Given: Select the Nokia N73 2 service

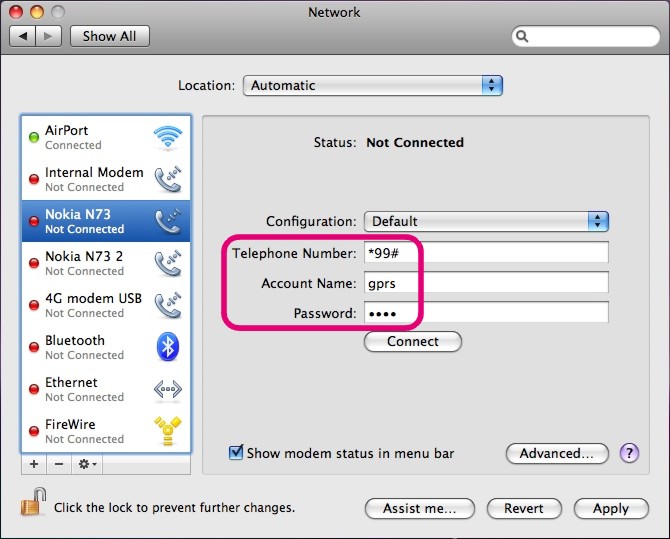Looking at the screenshot, I should pyautogui.click(x=106, y=263).
